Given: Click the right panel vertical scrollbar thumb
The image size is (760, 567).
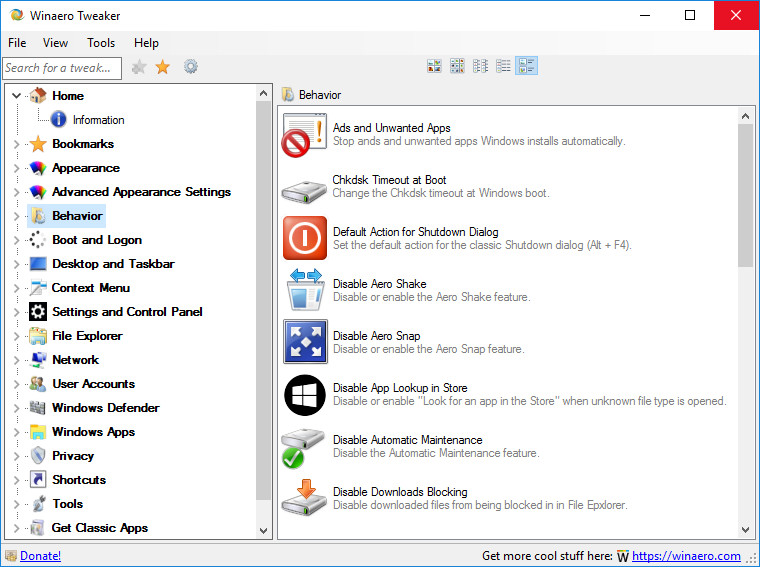Looking at the screenshot, I should (x=745, y=195).
